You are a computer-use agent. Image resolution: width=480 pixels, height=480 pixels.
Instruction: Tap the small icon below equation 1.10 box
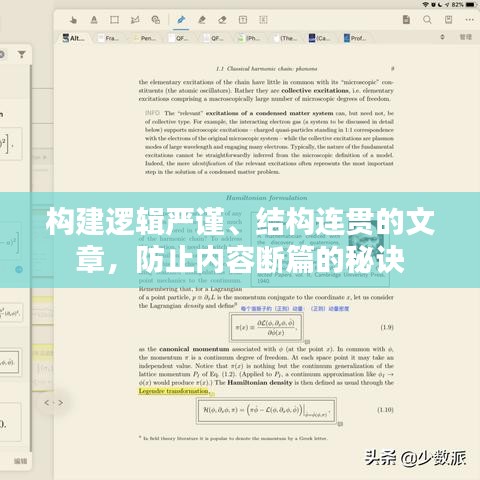[340, 424]
